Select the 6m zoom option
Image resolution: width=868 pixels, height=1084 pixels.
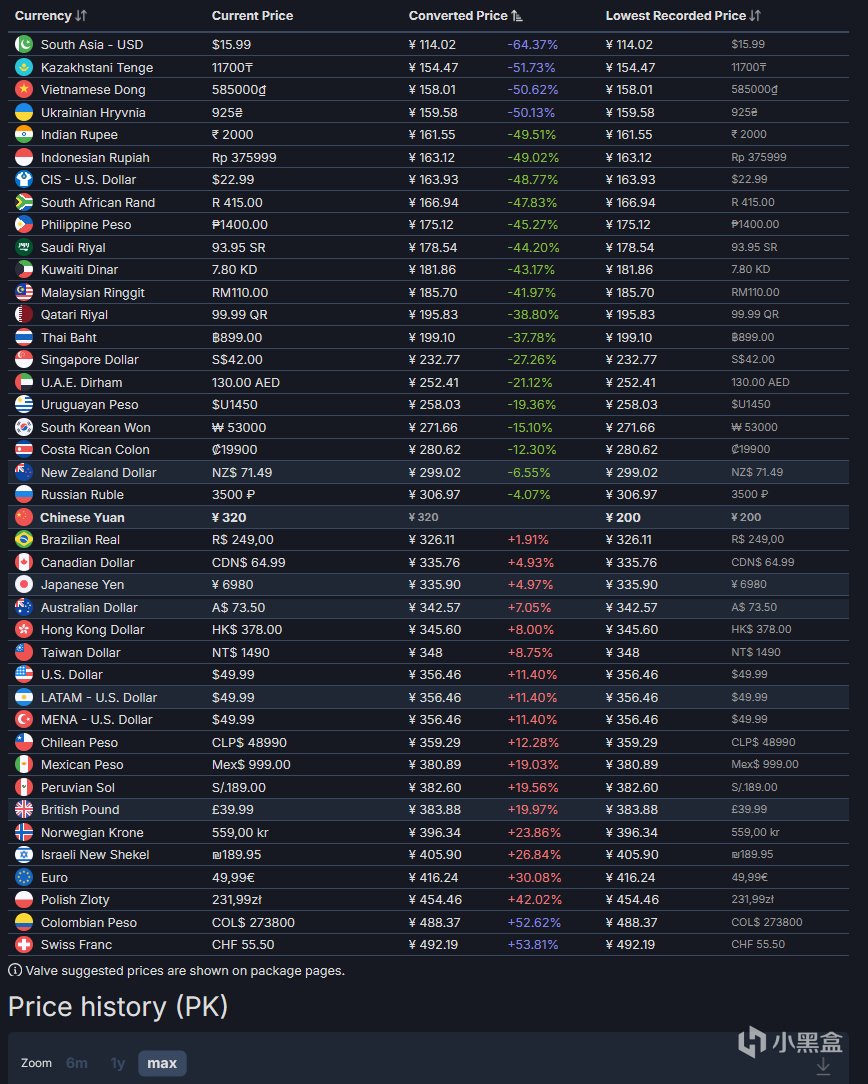[77, 1063]
